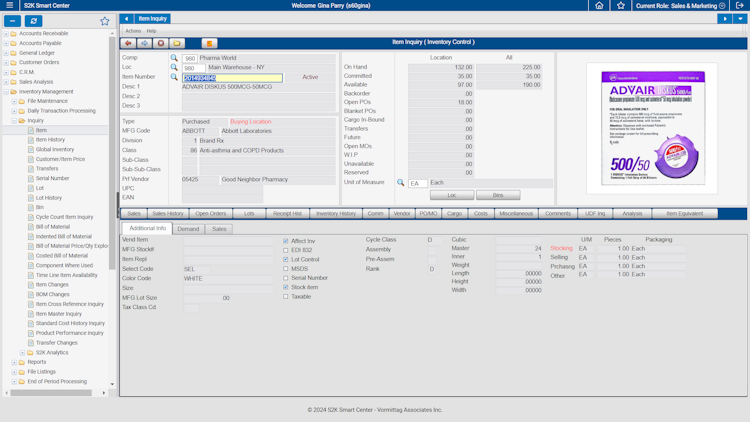Image resolution: width=750 pixels, height=422 pixels.
Task: Expand the File Maintenance folder
Action: coord(14,101)
